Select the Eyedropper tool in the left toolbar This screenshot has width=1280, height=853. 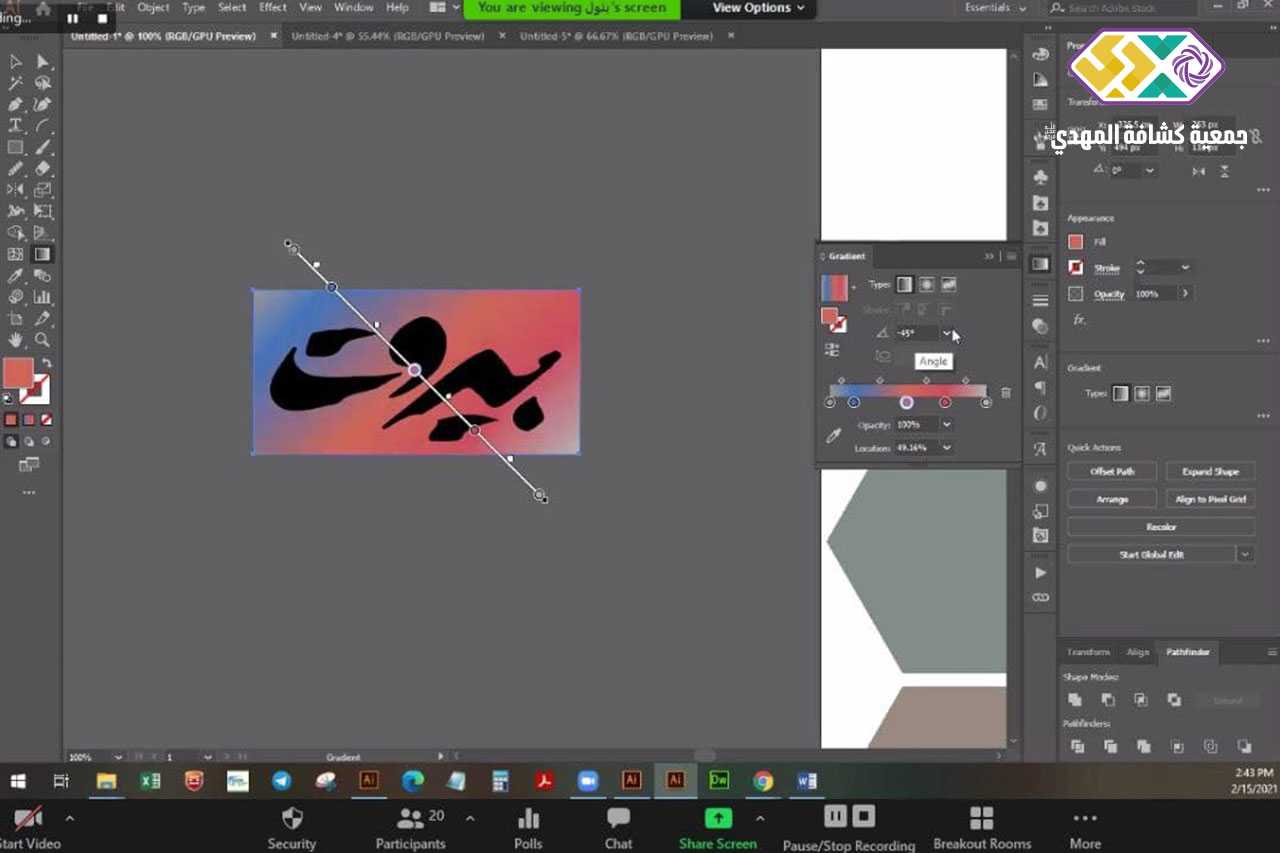16,275
